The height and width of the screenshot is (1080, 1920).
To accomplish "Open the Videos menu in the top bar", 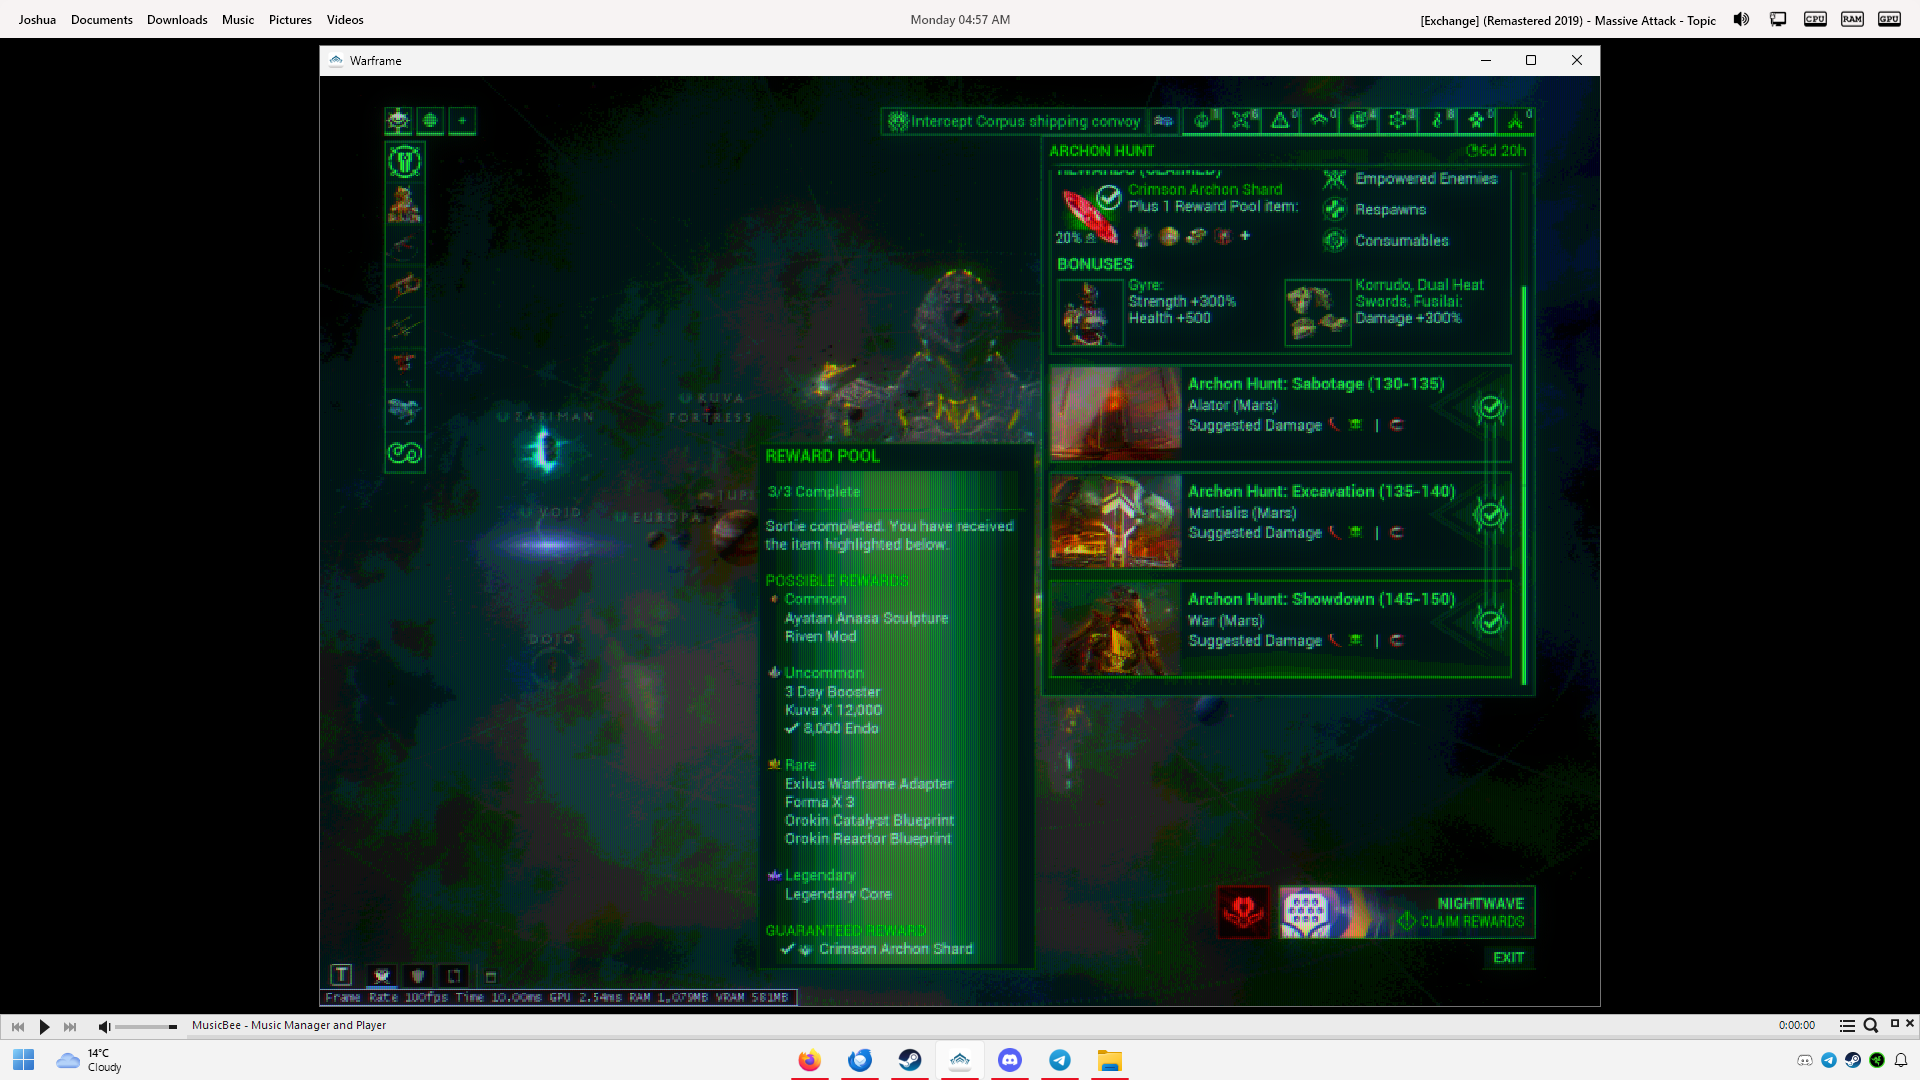I will (x=345, y=20).
